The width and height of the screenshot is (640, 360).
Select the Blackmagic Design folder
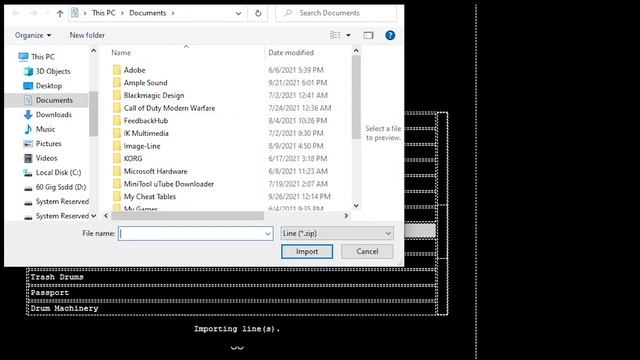point(154,96)
